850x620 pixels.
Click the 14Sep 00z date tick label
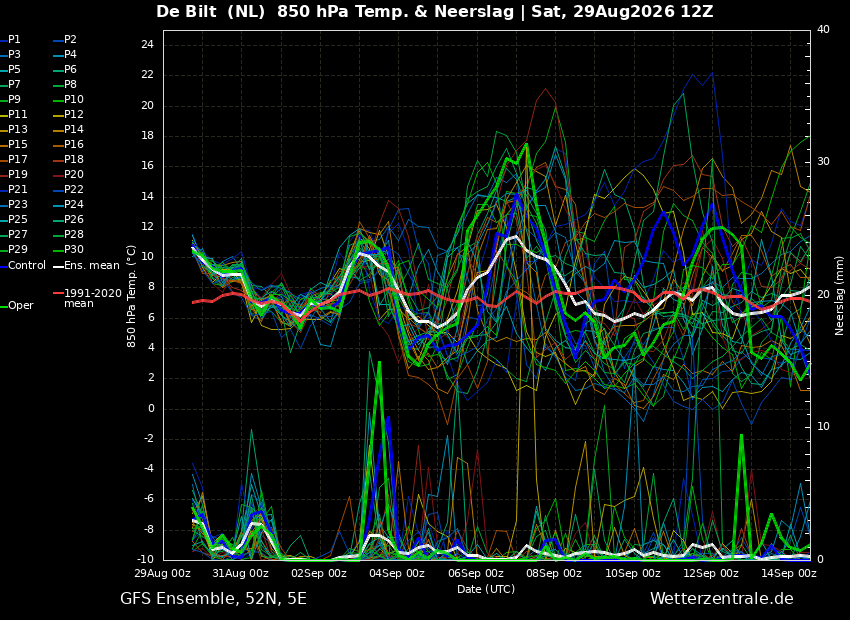[788, 573]
